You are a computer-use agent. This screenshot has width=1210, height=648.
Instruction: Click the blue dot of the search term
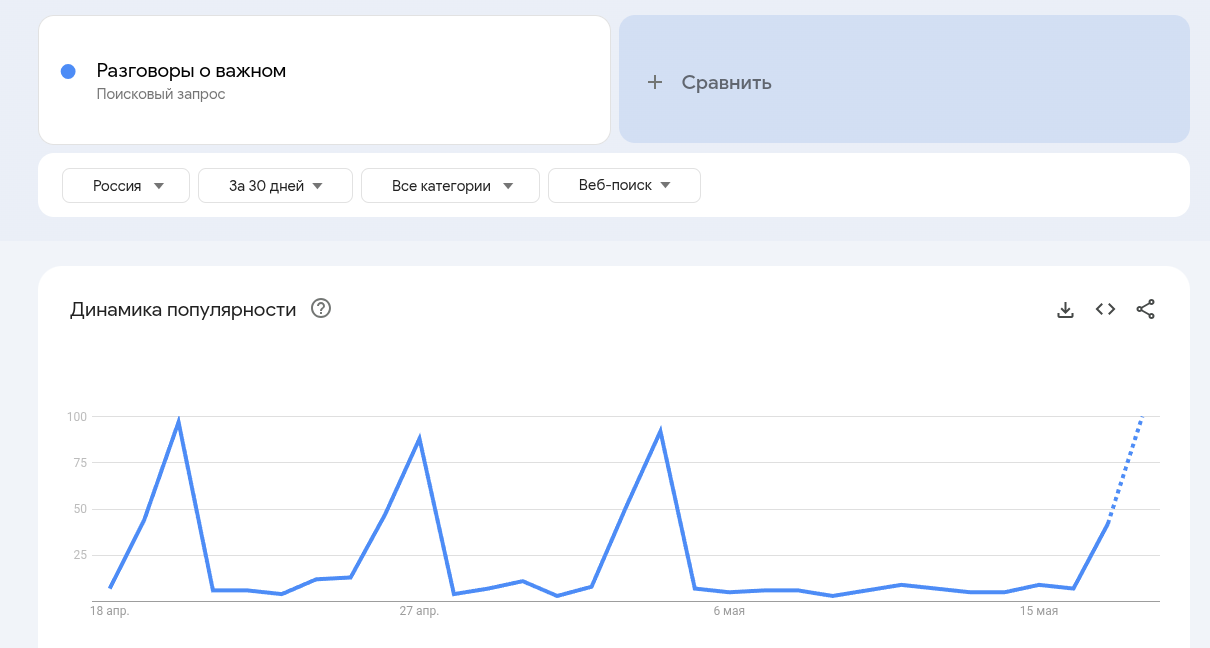coord(68,71)
